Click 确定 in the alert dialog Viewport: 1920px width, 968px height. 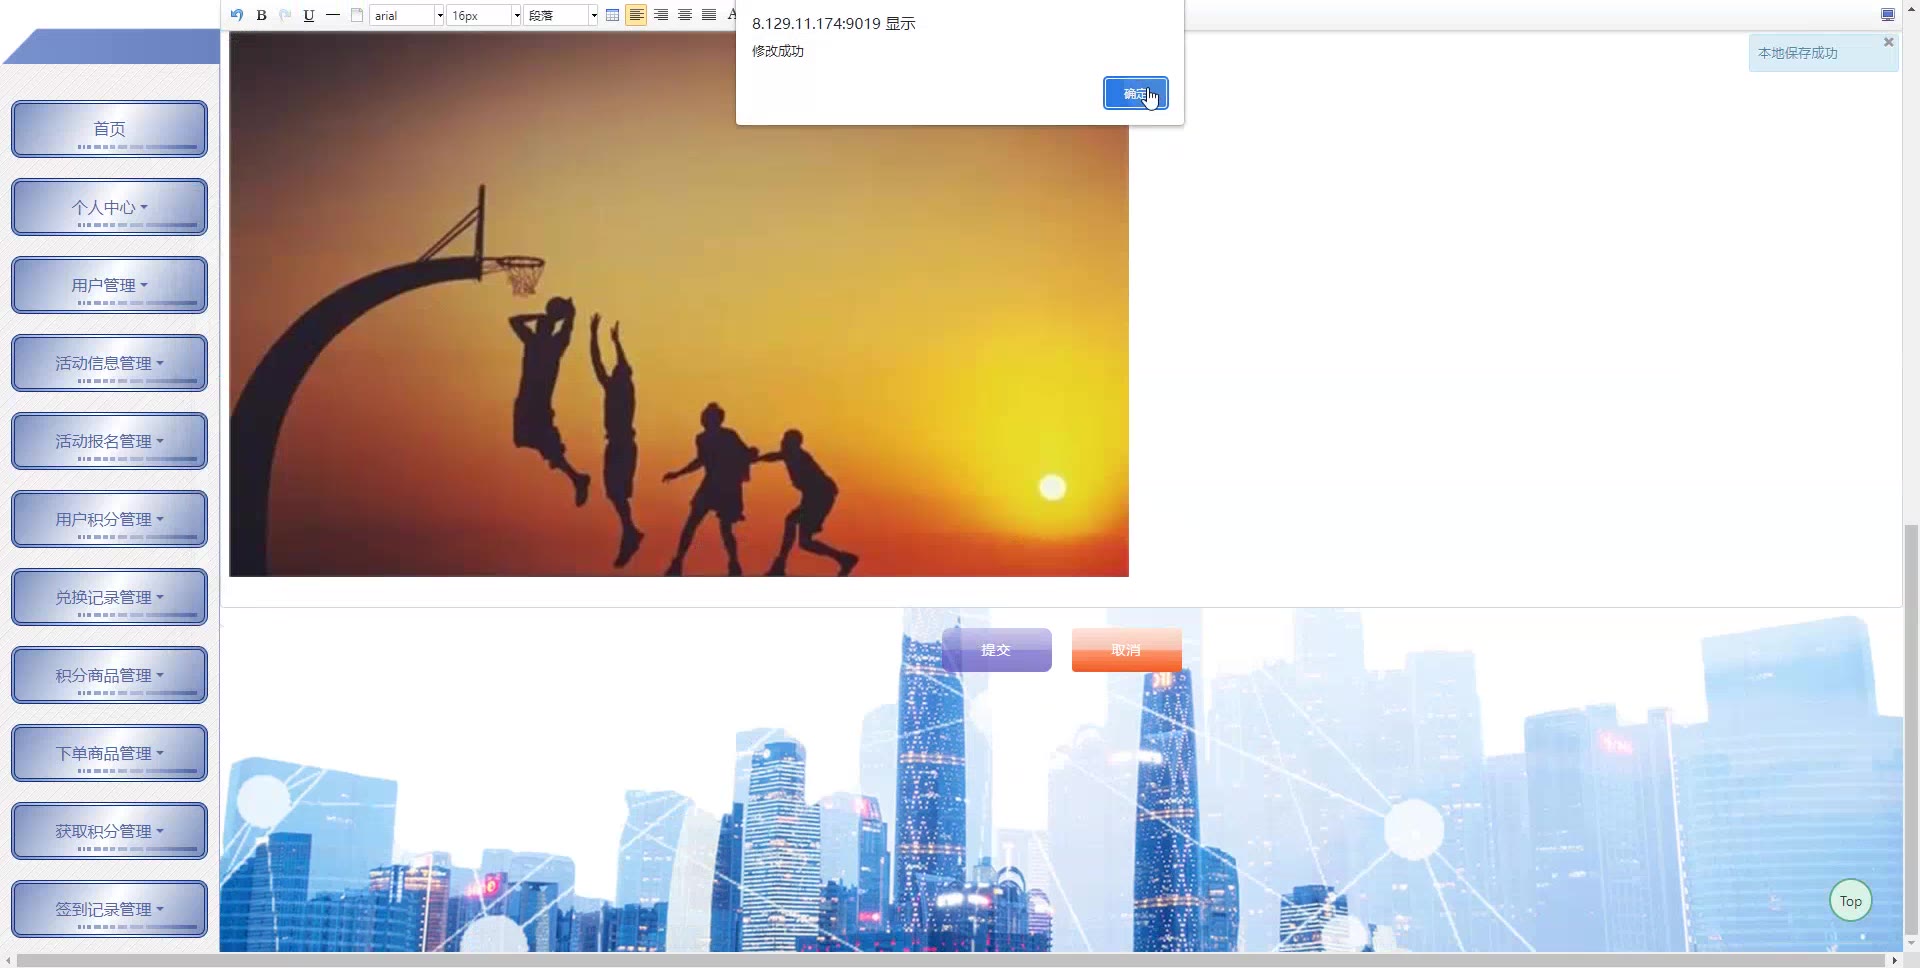tap(1135, 94)
